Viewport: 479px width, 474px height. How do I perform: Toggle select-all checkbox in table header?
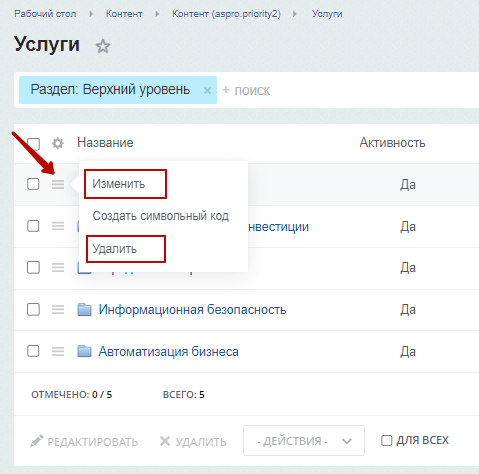[x=33, y=144]
